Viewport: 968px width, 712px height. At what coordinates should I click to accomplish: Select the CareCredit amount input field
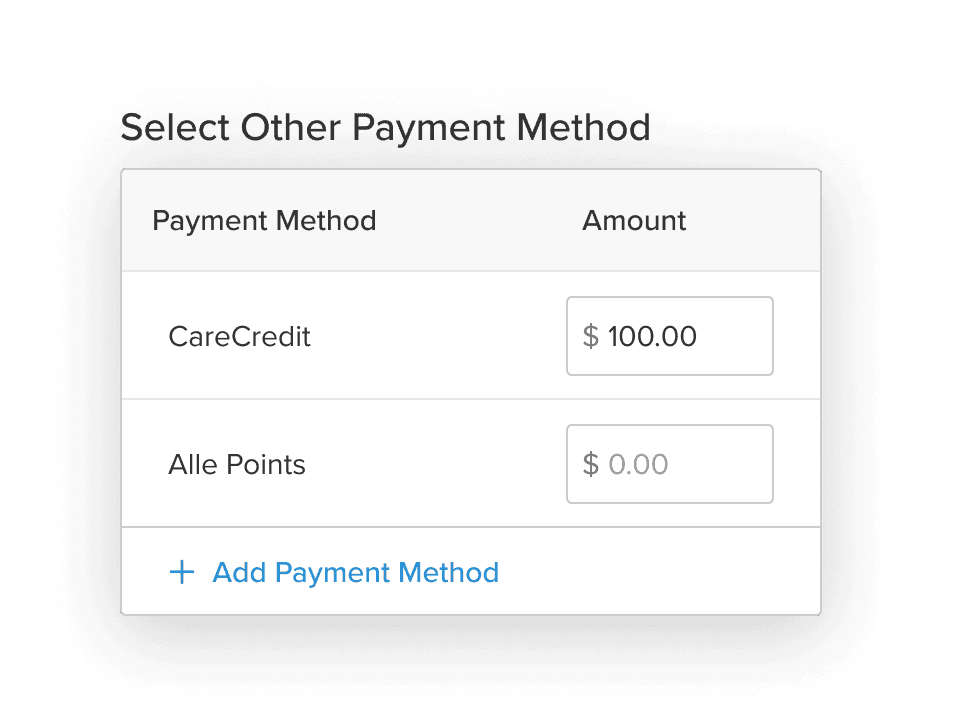pyautogui.click(x=669, y=336)
